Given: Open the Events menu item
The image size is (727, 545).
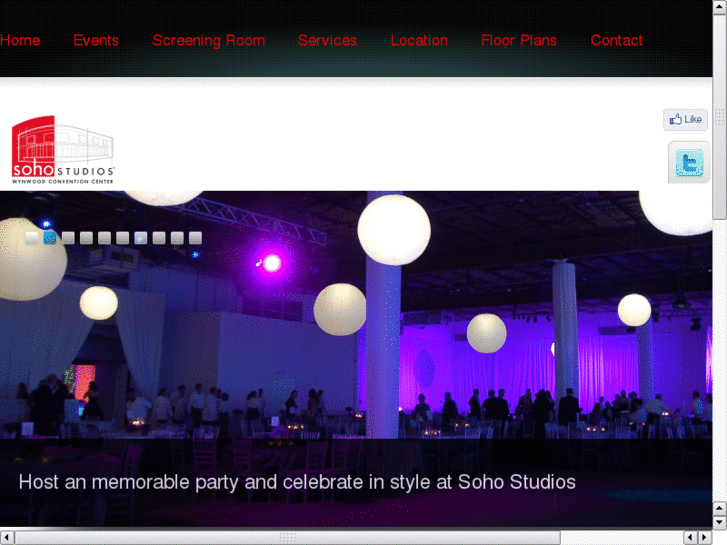Looking at the screenshot, I should pos(96,40).
